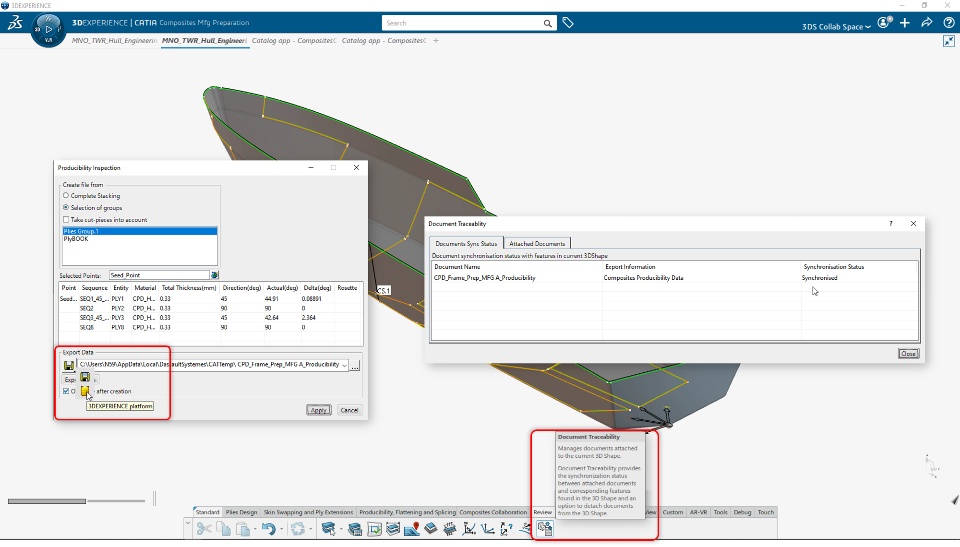Click Cancel in Producibility Inspection
960x547 pixels.
pos(349,410)
